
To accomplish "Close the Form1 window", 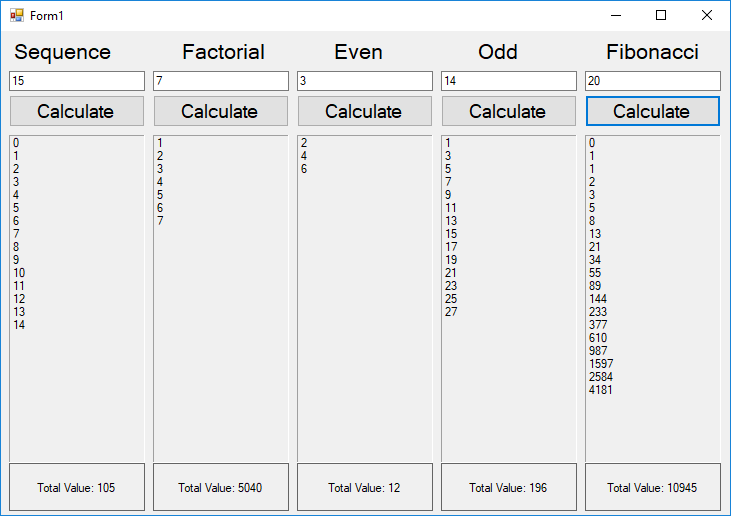I will pyautogui.click(x=706, y=15).
